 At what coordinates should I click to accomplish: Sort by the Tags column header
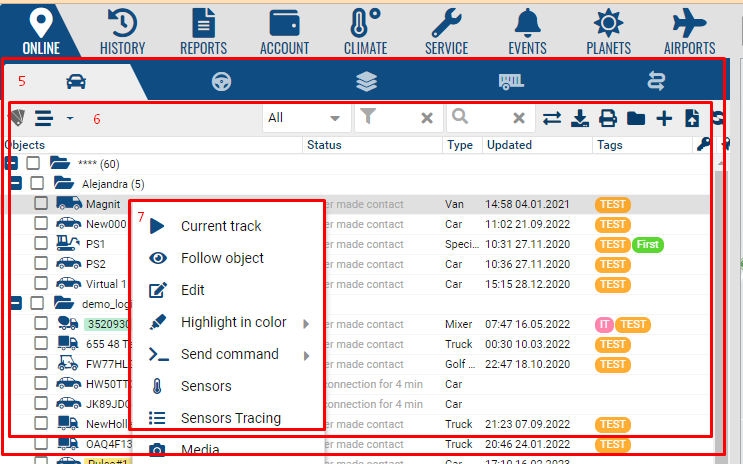click(x=610, y=145)
